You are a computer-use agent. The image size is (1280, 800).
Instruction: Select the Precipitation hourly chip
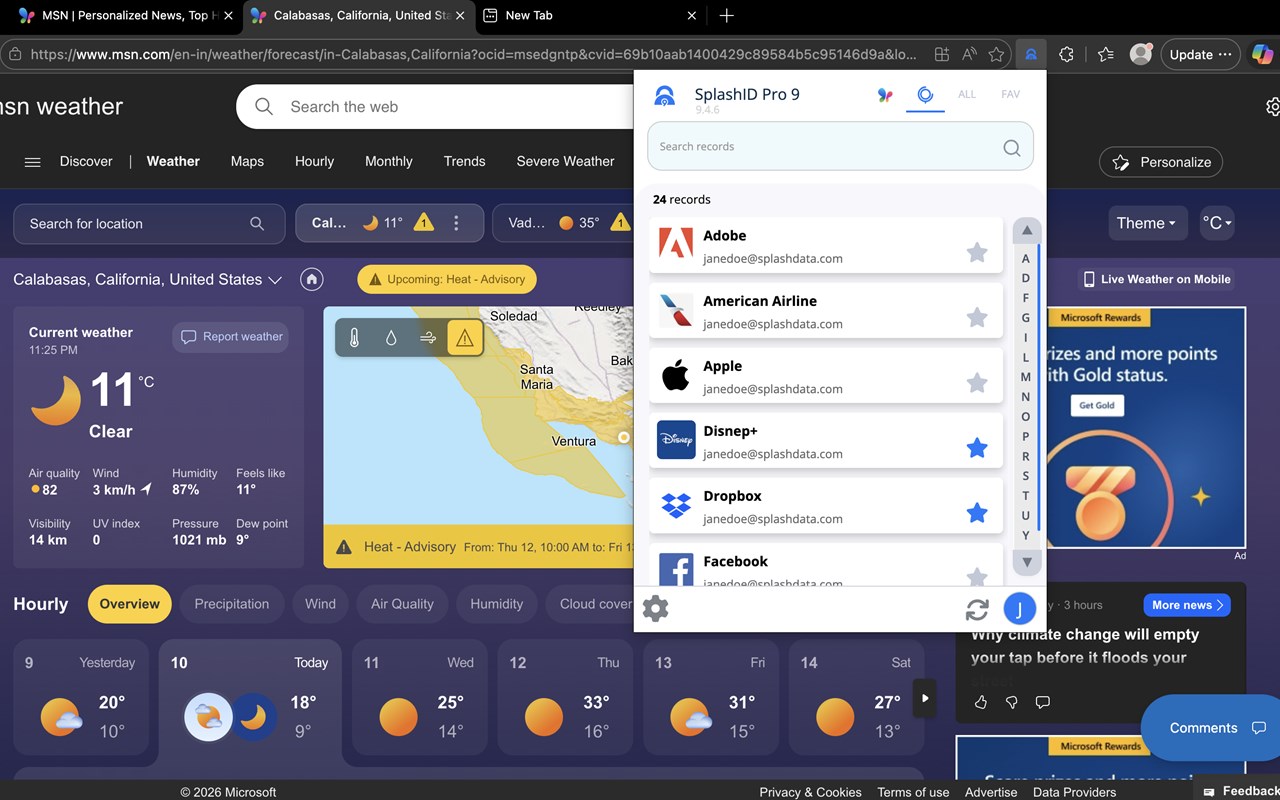click(x=232, y=604)
